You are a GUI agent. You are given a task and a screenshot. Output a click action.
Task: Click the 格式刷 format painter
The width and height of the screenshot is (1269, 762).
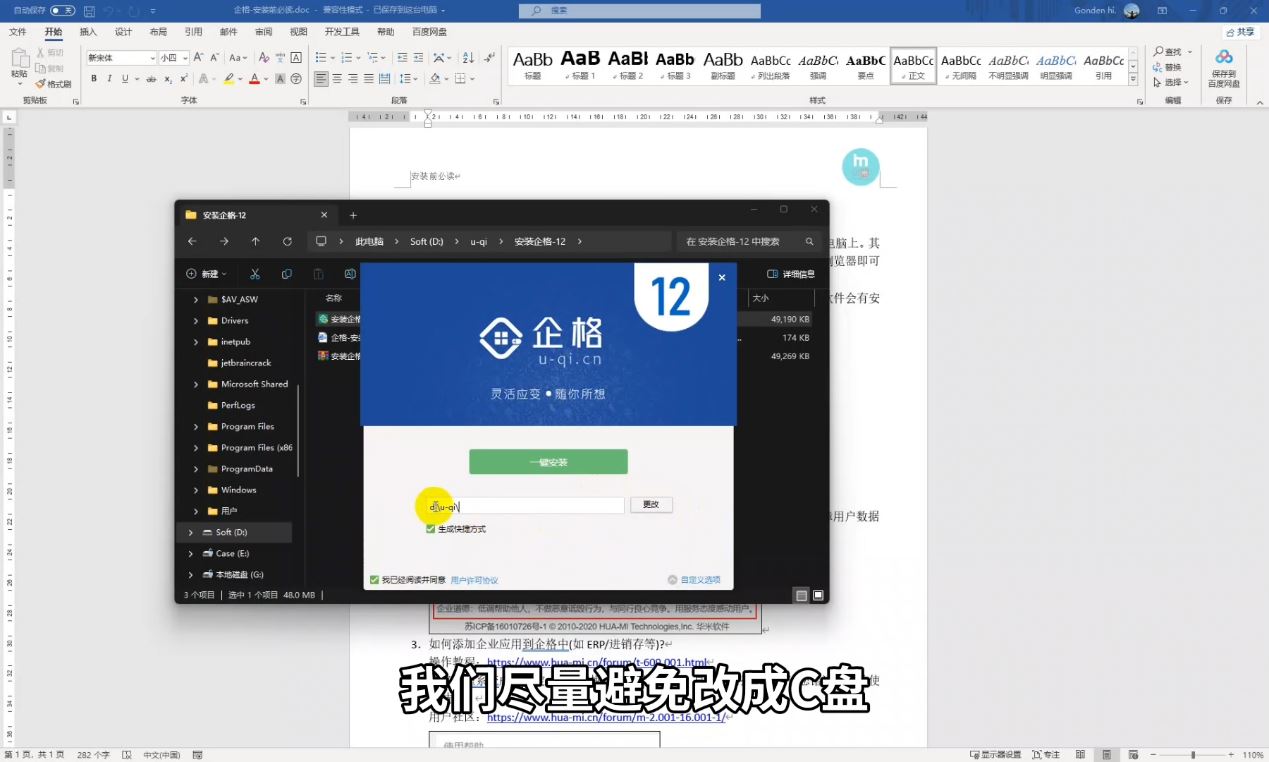pos(53,84)
